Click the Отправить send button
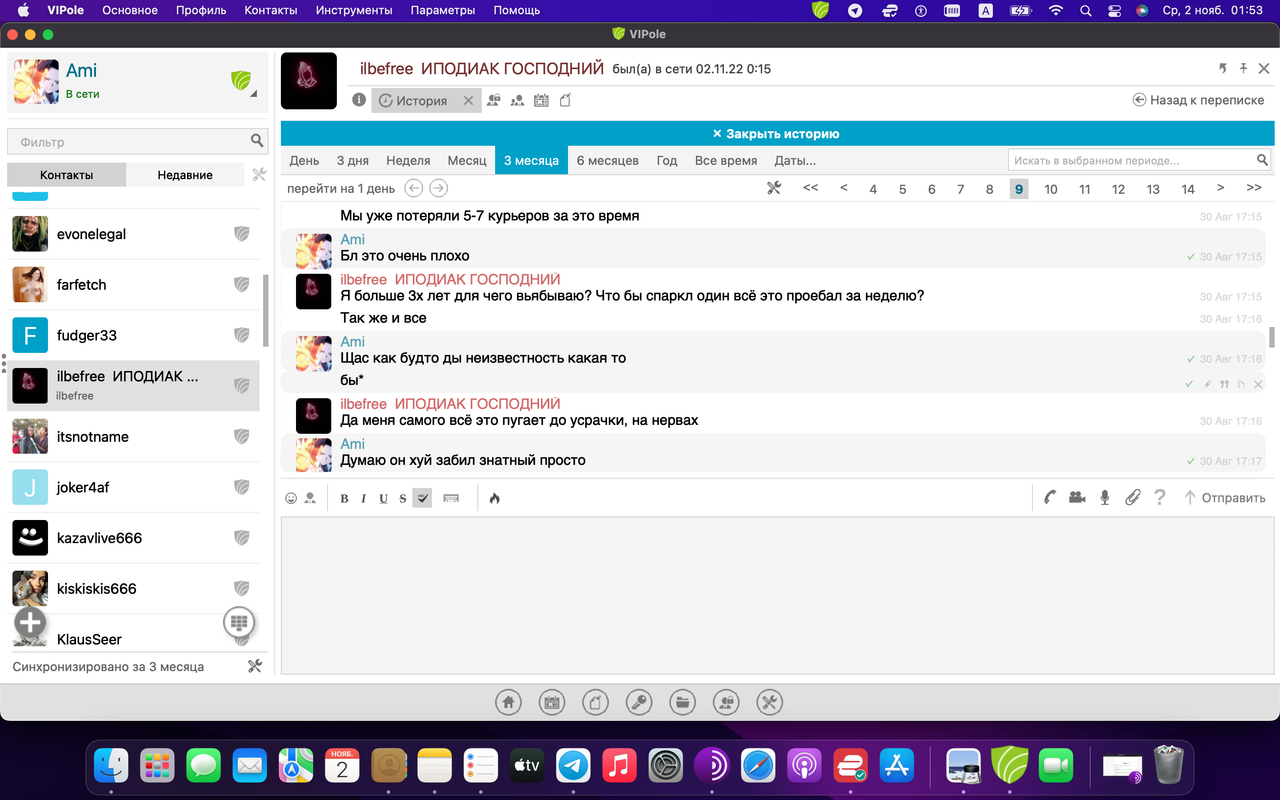 pyautogui.click(x=1224, y=497)
